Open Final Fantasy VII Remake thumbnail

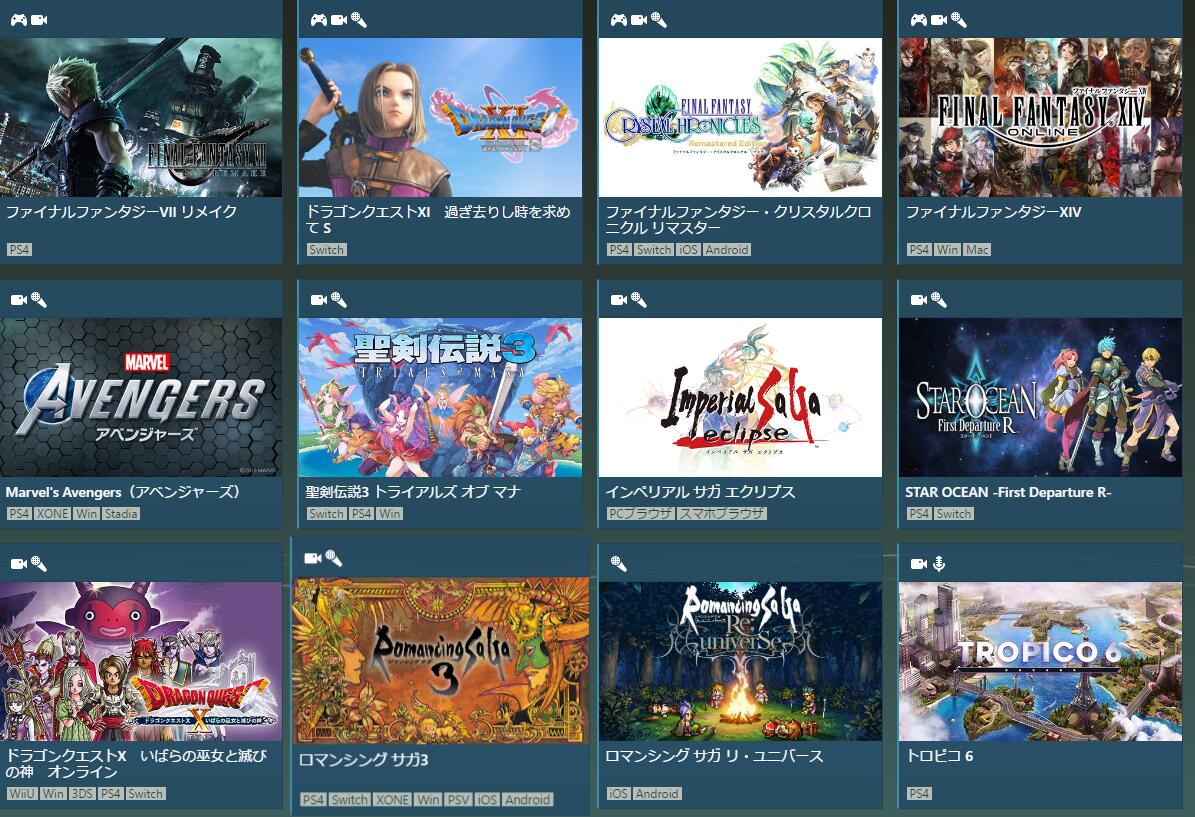click(x=141, y=117)
